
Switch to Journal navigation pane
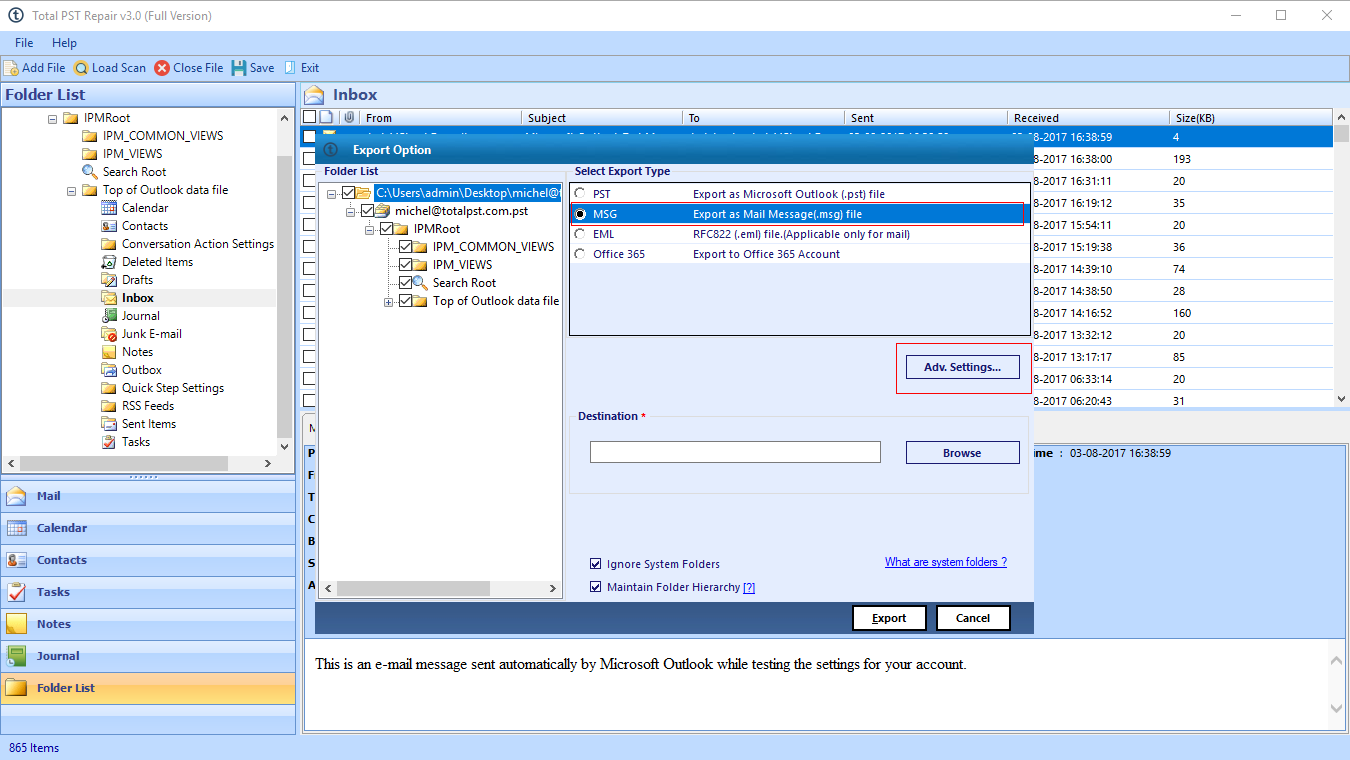(148, 656)
